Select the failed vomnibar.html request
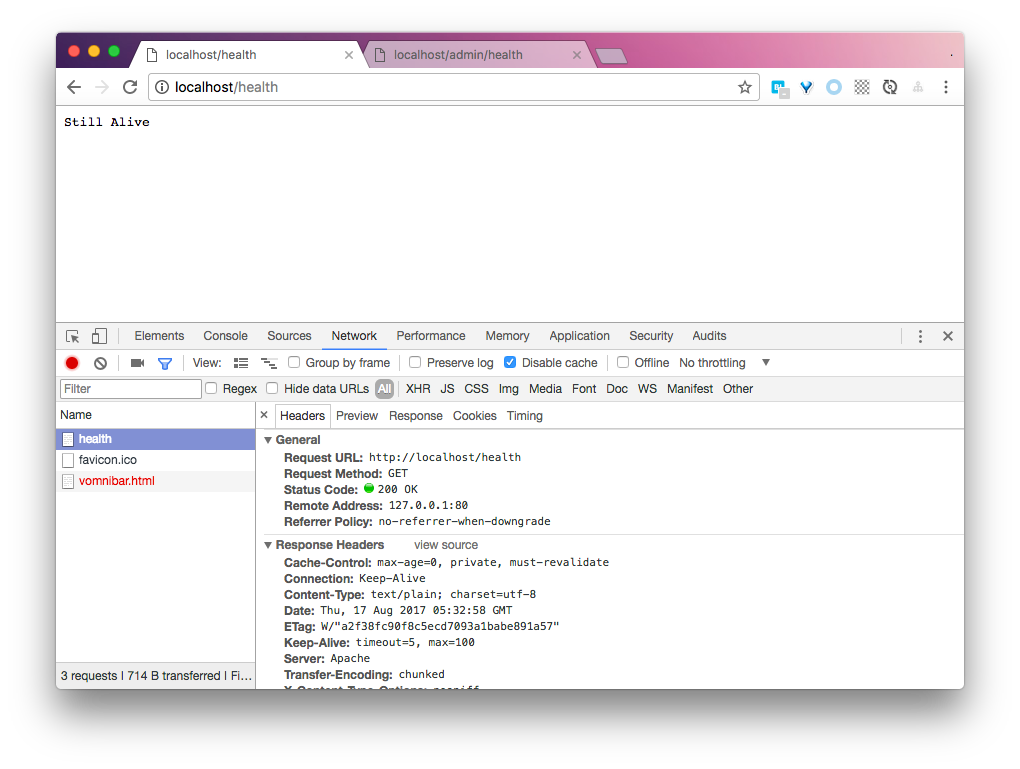 coord(155,481)
